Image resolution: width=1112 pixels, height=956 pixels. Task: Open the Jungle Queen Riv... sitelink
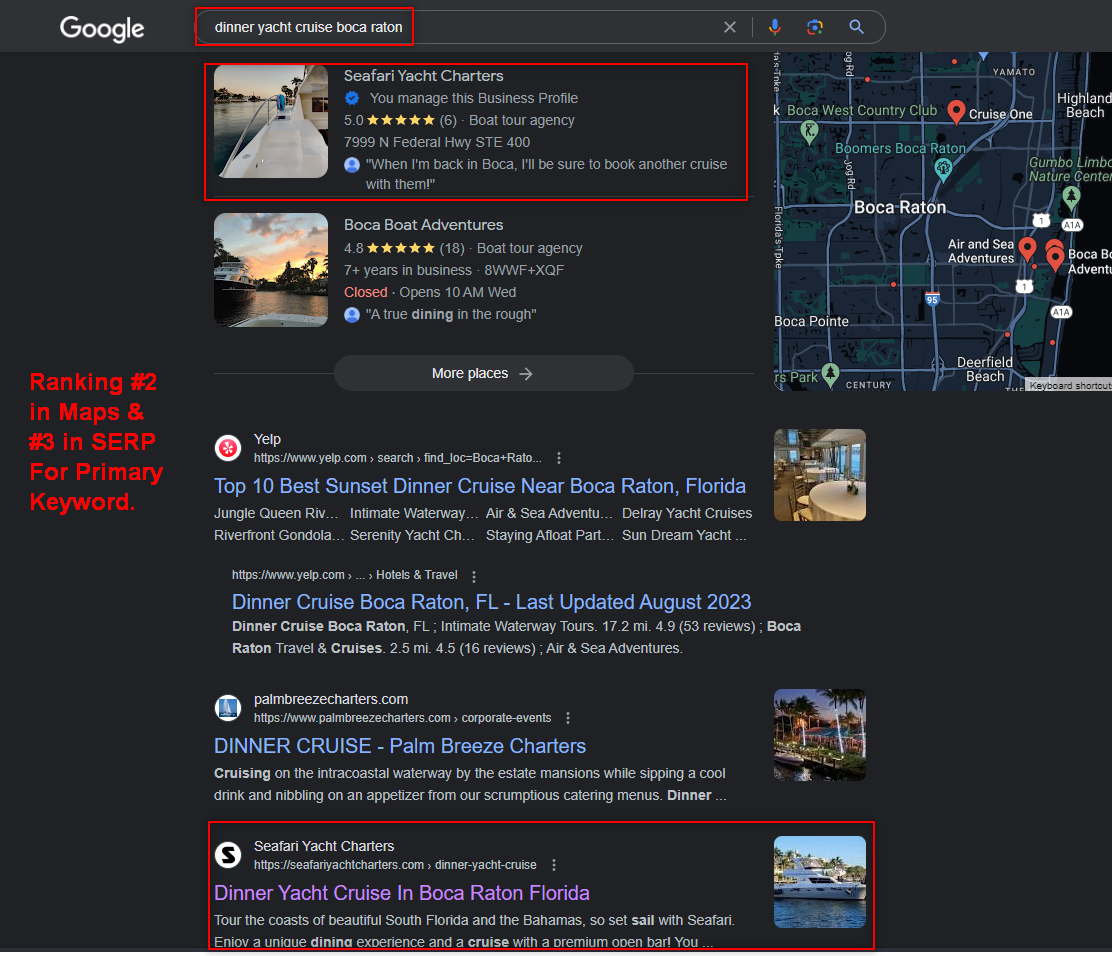point(276,513)
